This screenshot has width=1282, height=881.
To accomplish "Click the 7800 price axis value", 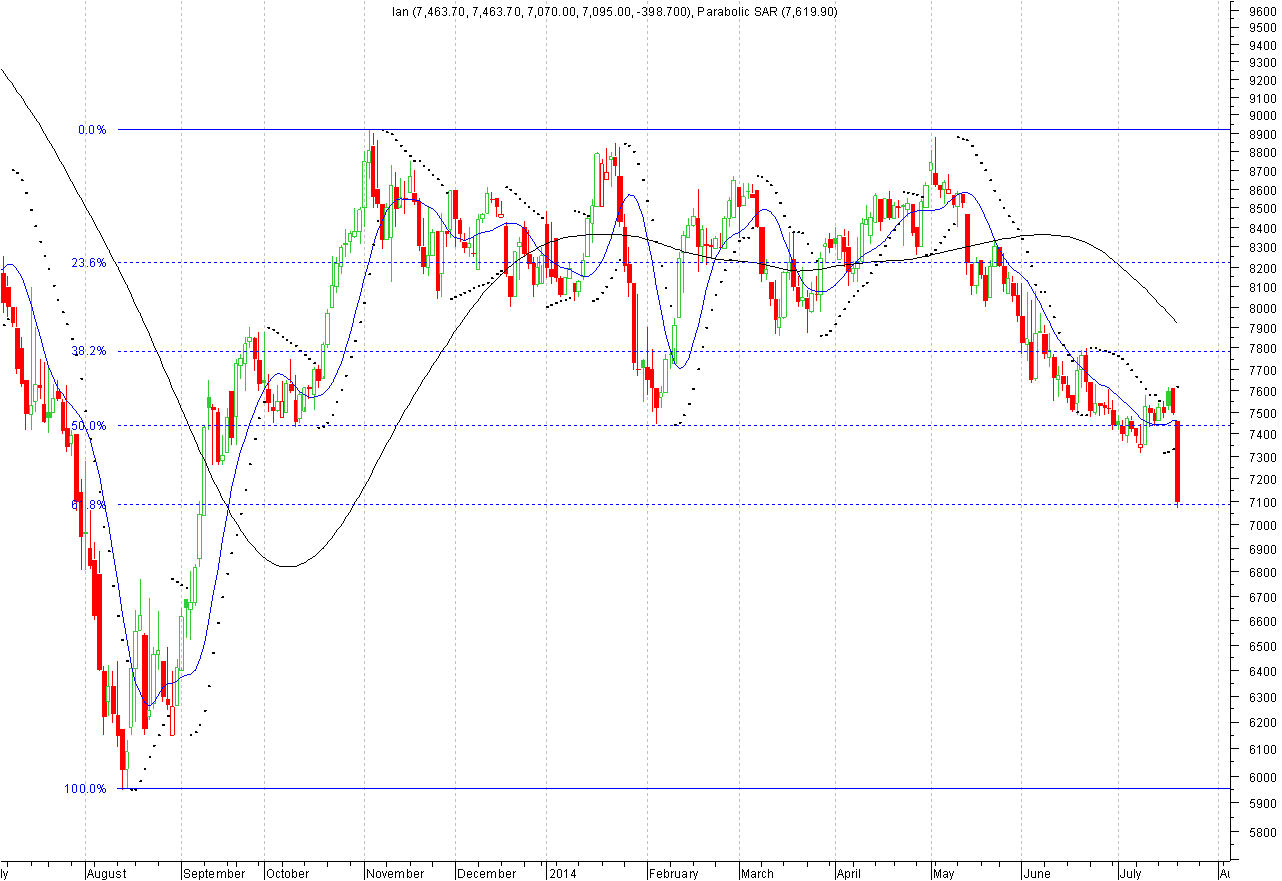I will click(1262, 349).
